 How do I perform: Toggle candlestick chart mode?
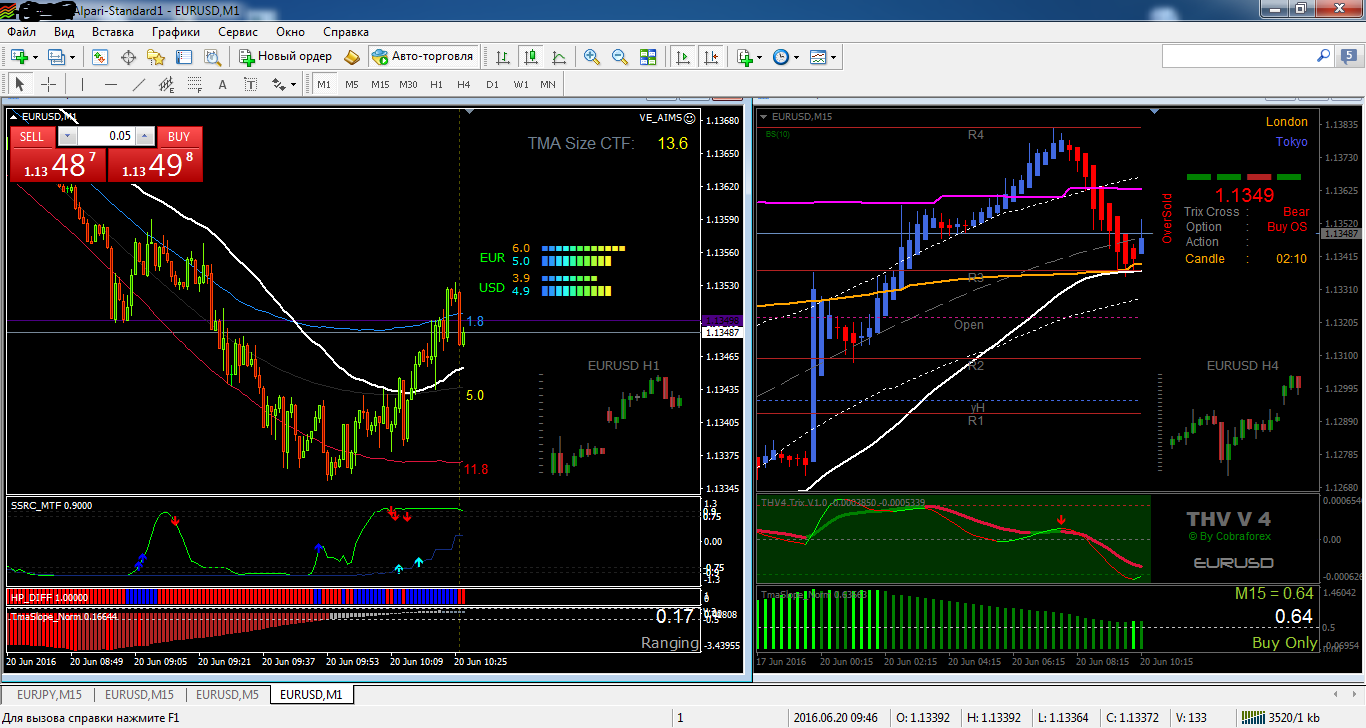click(x=531, y=57)
